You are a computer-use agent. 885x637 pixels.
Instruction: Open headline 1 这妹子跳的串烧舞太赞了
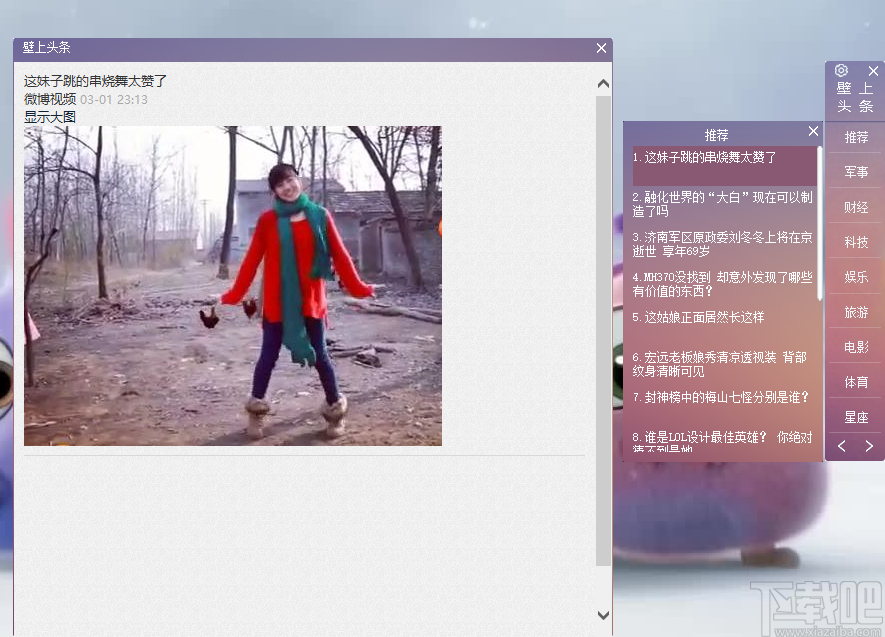[725, 166]
